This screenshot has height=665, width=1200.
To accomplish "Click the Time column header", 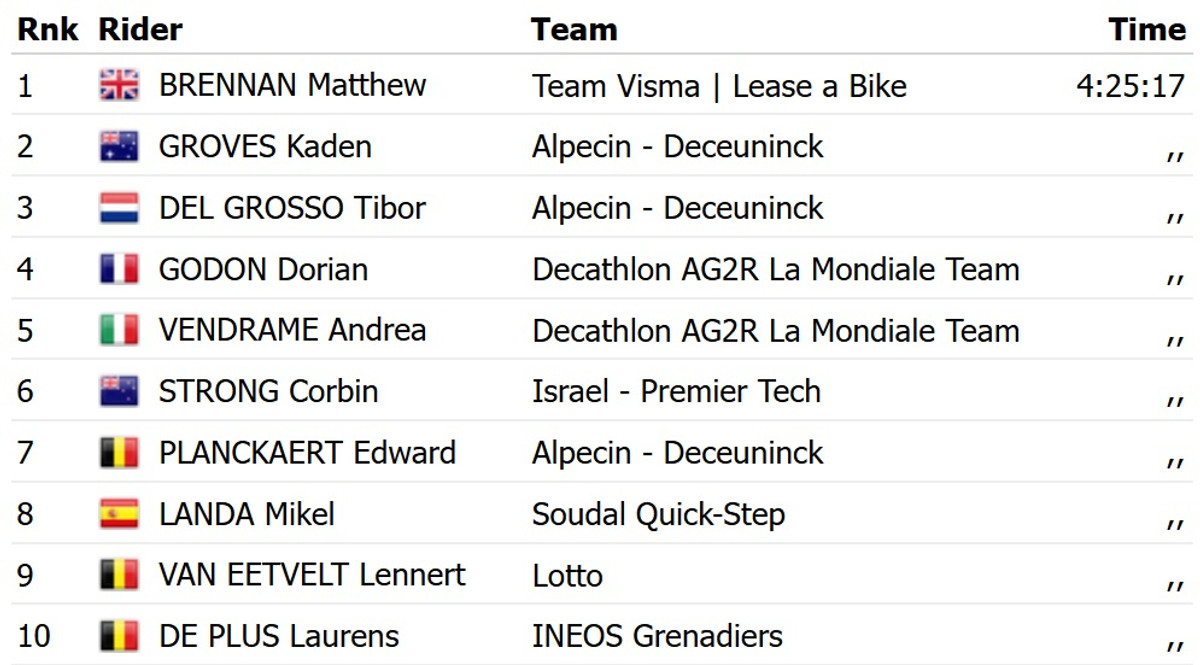I will coord(1146,30).
